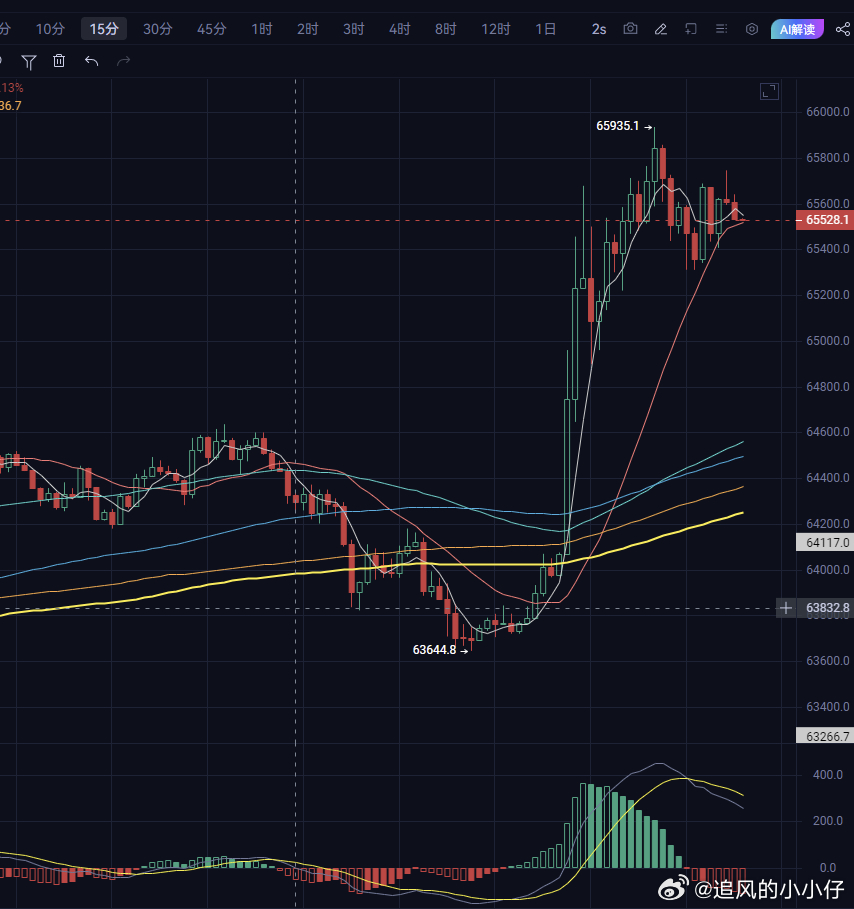Viewport: 854px width, 909px height.
Task: Click the 63400.0 axis label
Action: [828, 707]
